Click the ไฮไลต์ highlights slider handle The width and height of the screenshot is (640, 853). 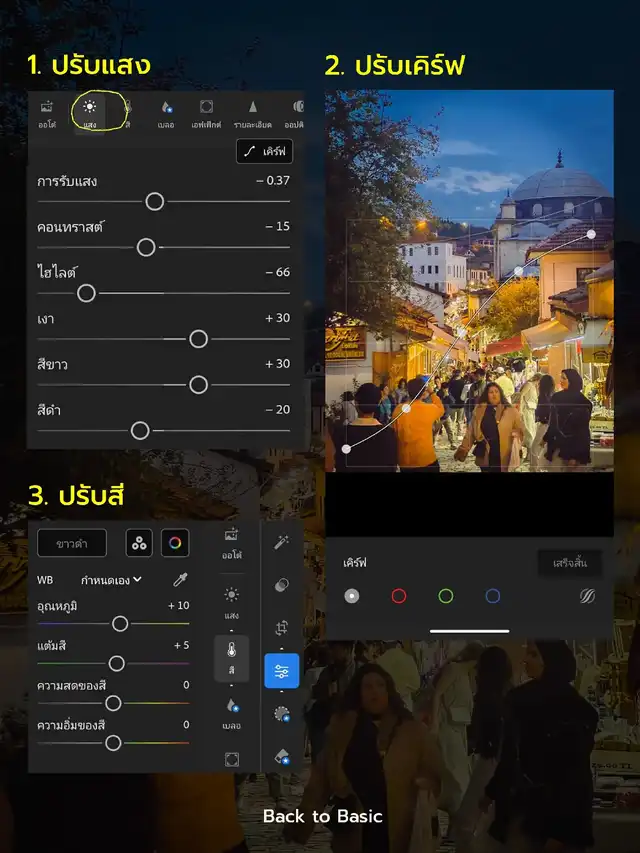click(x=86, y=293)
